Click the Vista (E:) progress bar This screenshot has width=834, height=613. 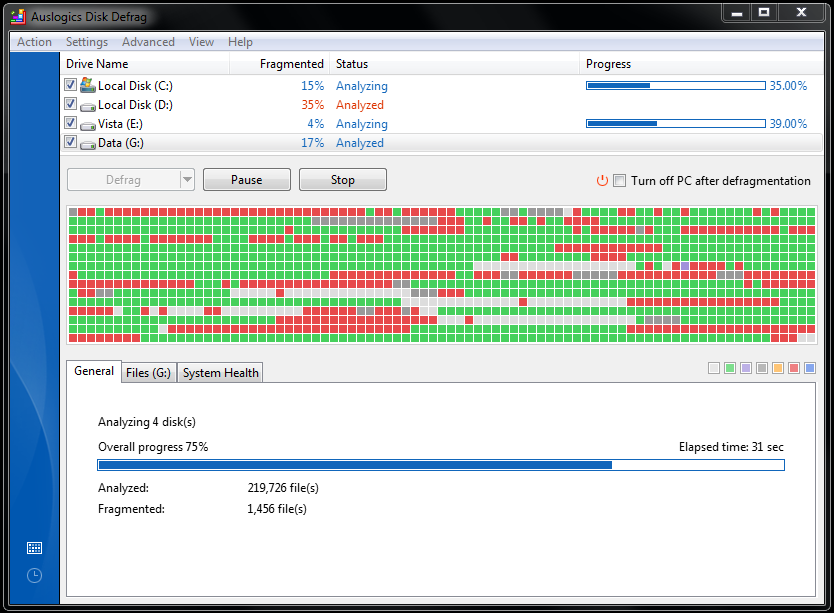pos(676,123)
